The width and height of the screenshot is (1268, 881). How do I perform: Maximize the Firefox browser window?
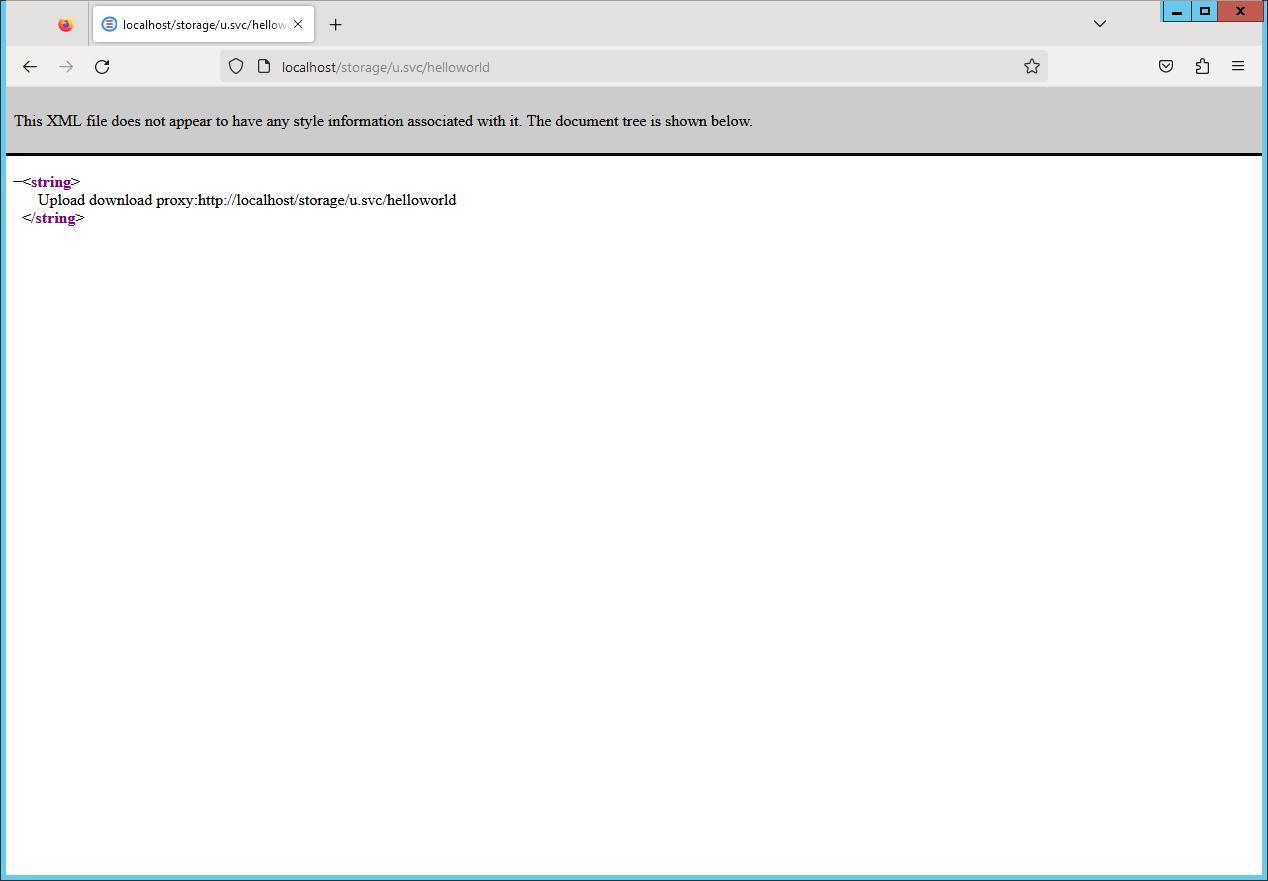coord(1205,11)
